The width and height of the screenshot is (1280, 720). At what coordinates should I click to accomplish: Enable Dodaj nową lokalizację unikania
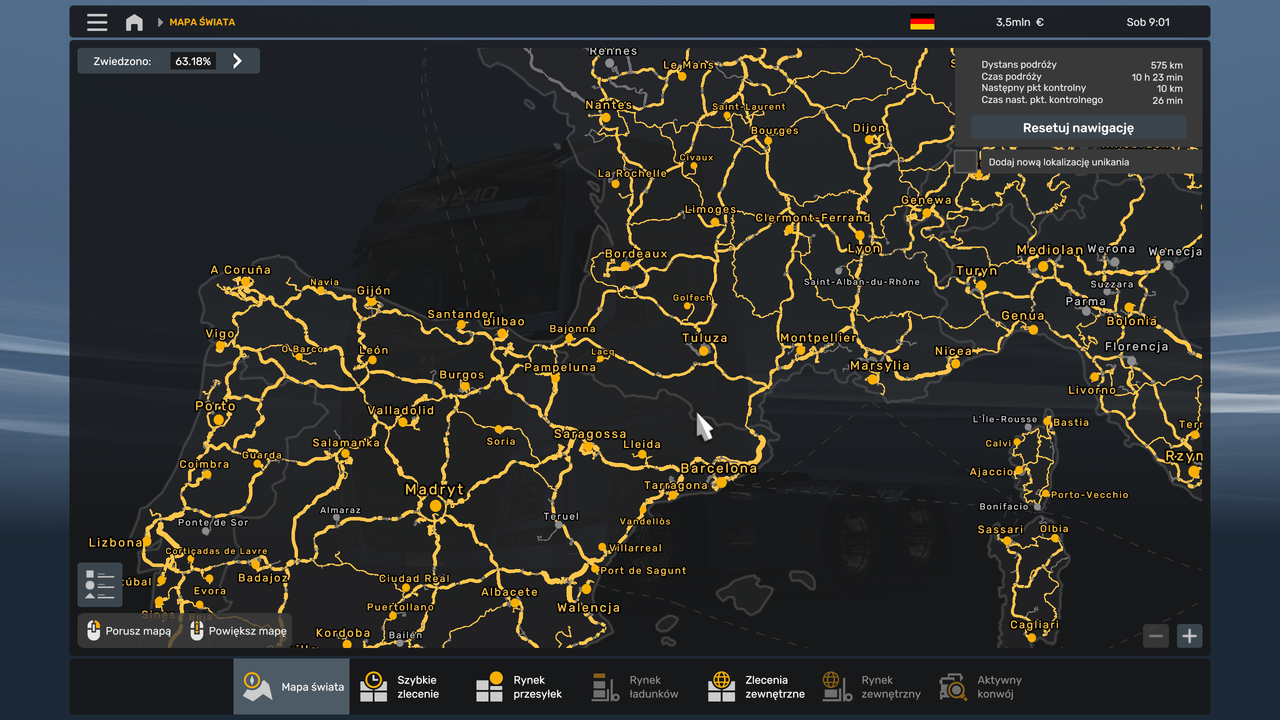click(x=966, y=160)
